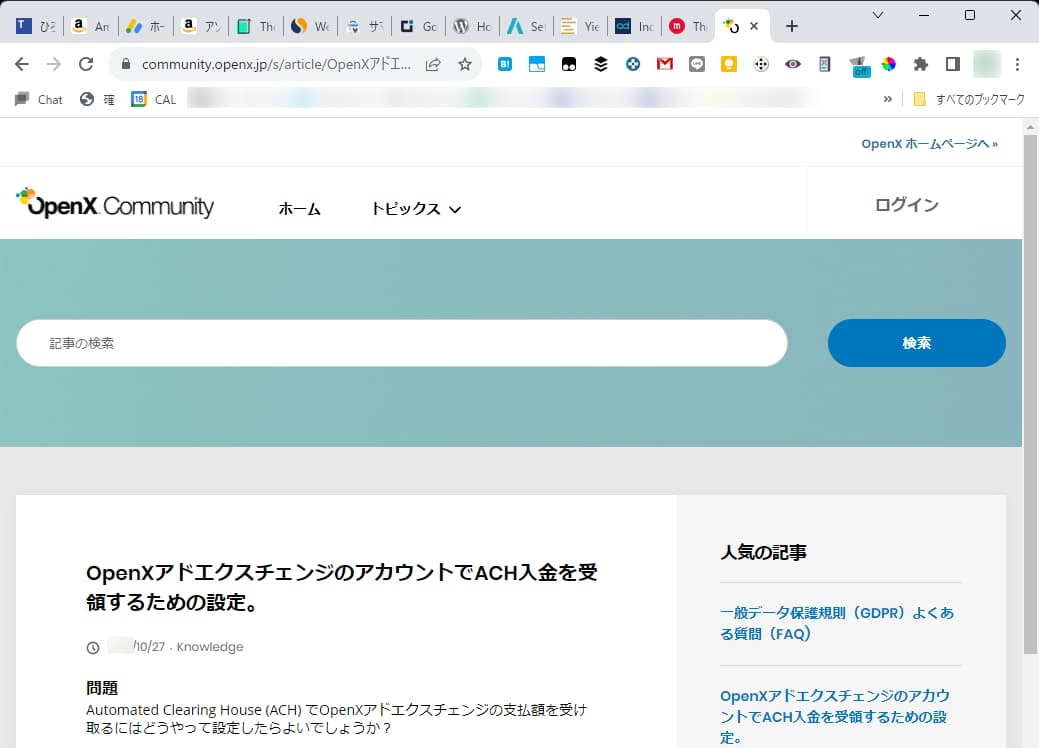Click the blue 検索 search button
This screenshot has width=1039, height=748.
point(916,343)
